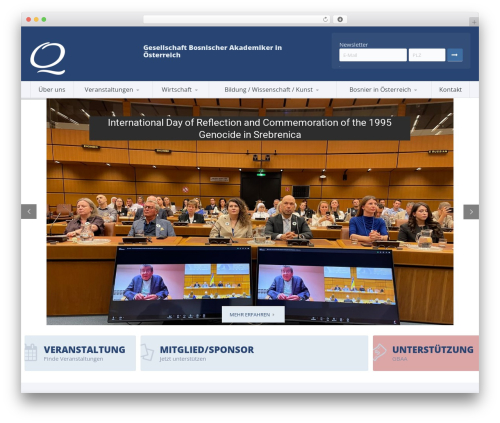Submit newsletter with the arrow button
The width and height of the screenshot is (500, 423).
tap(455, 55)
